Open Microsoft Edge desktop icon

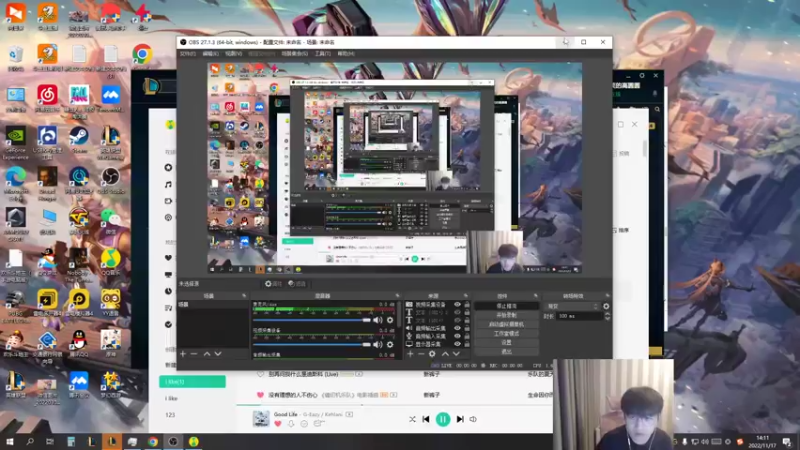[x=15, y=184]
